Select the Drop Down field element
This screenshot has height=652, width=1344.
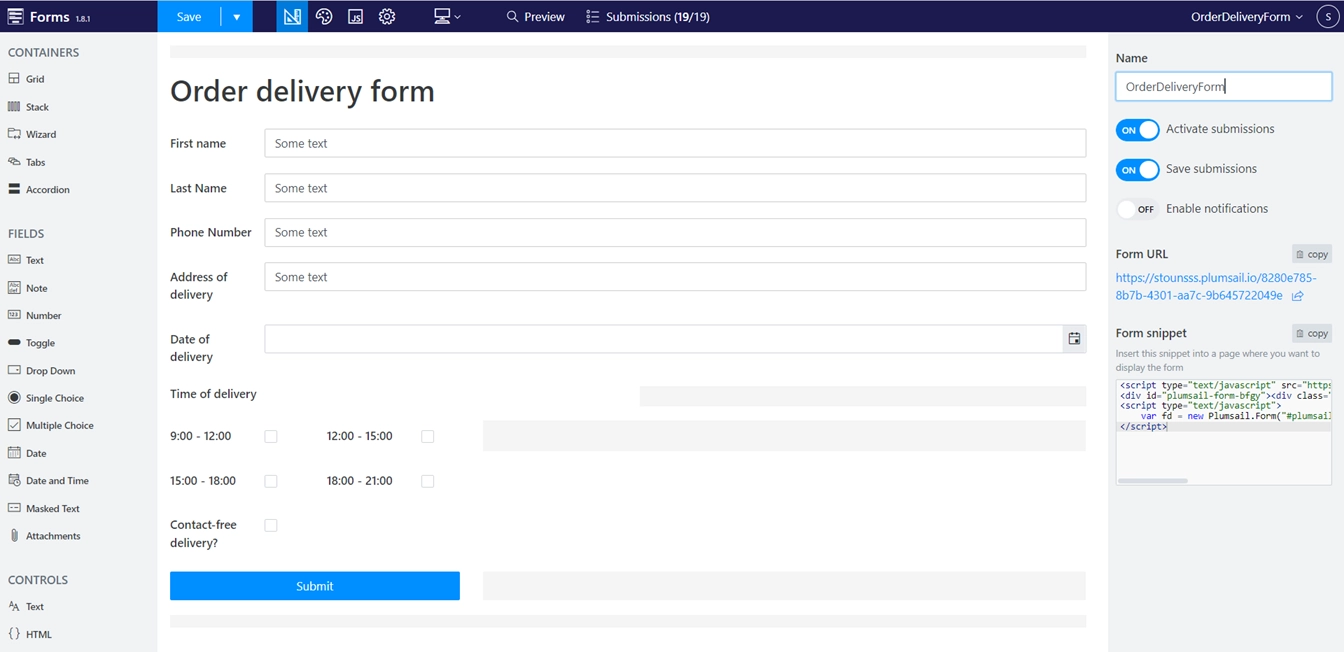(42, 371)
